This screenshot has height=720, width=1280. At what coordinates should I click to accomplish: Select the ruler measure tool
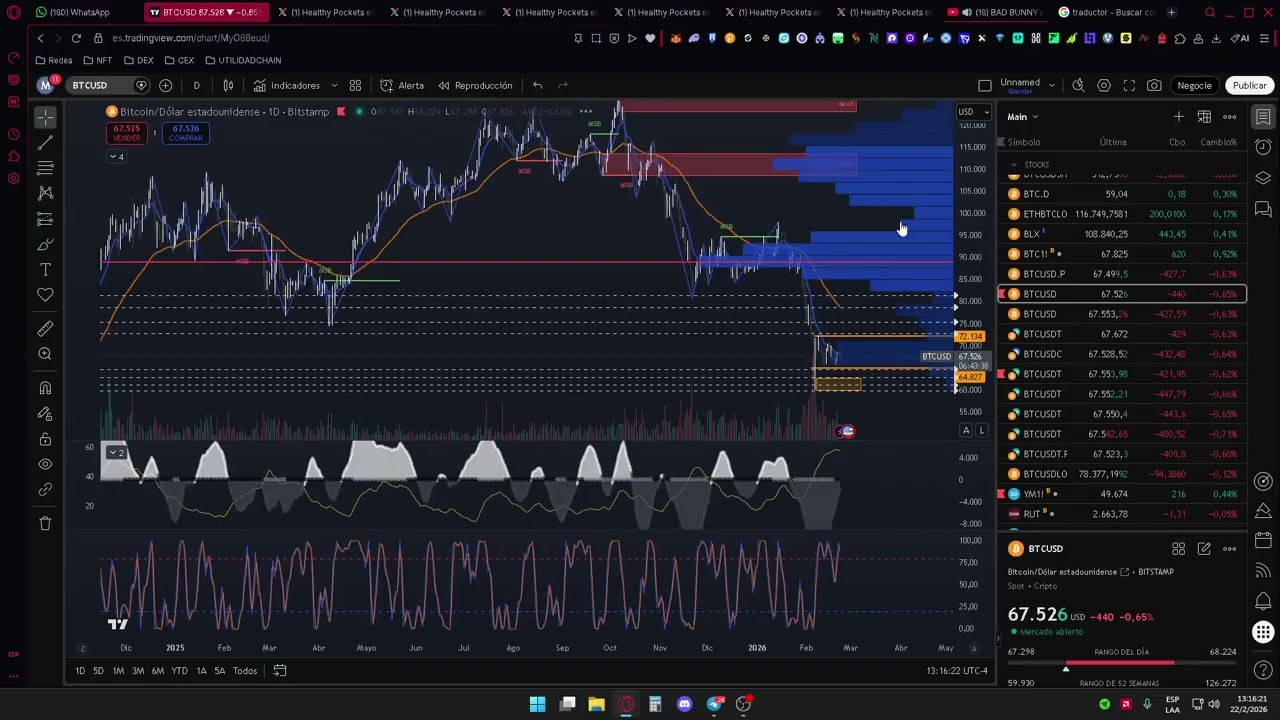45,329
